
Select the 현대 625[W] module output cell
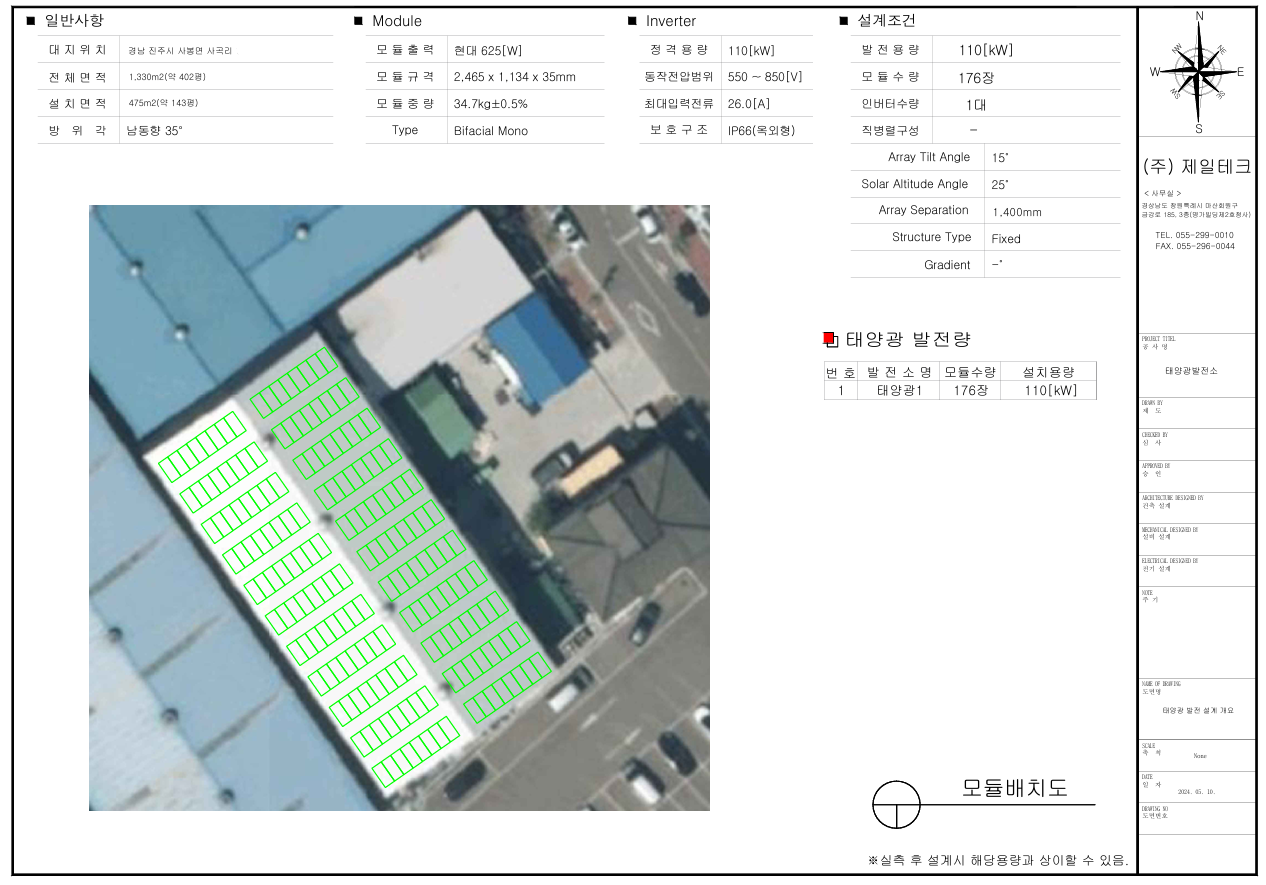point(488,50)
